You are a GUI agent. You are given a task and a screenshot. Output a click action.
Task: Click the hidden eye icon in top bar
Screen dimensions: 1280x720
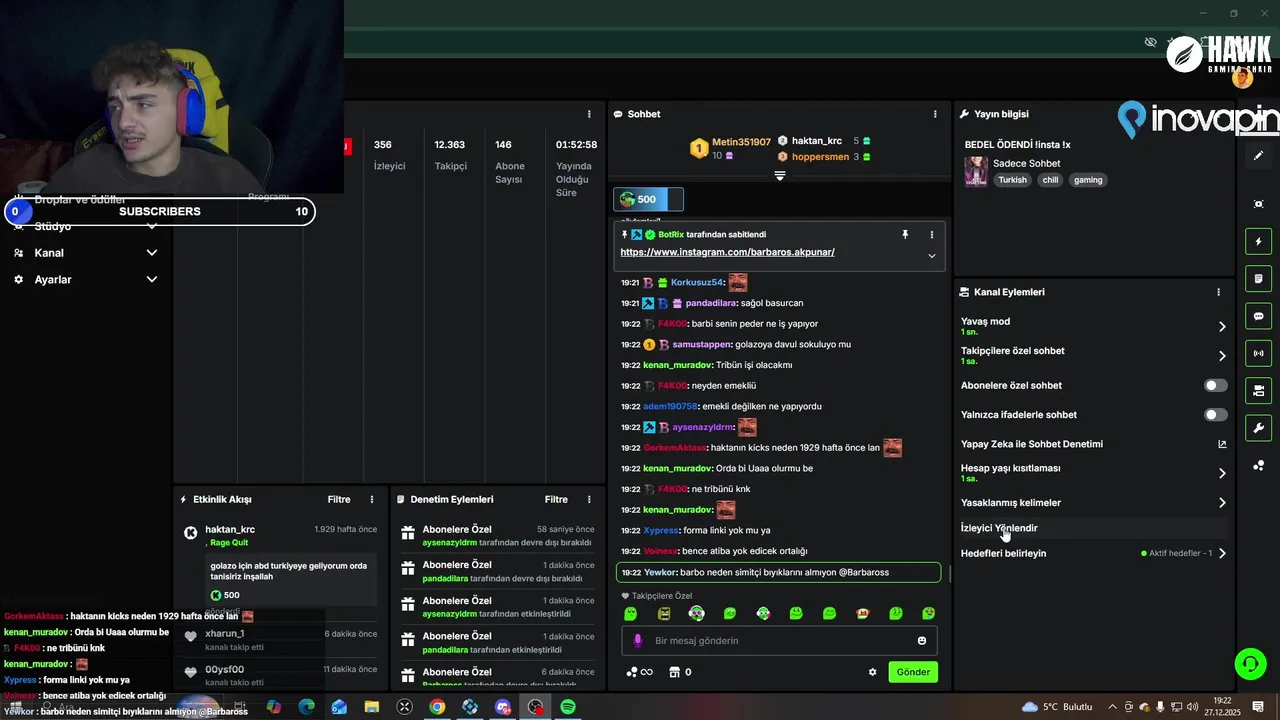pyautogui.click(x=1150, y=42)
